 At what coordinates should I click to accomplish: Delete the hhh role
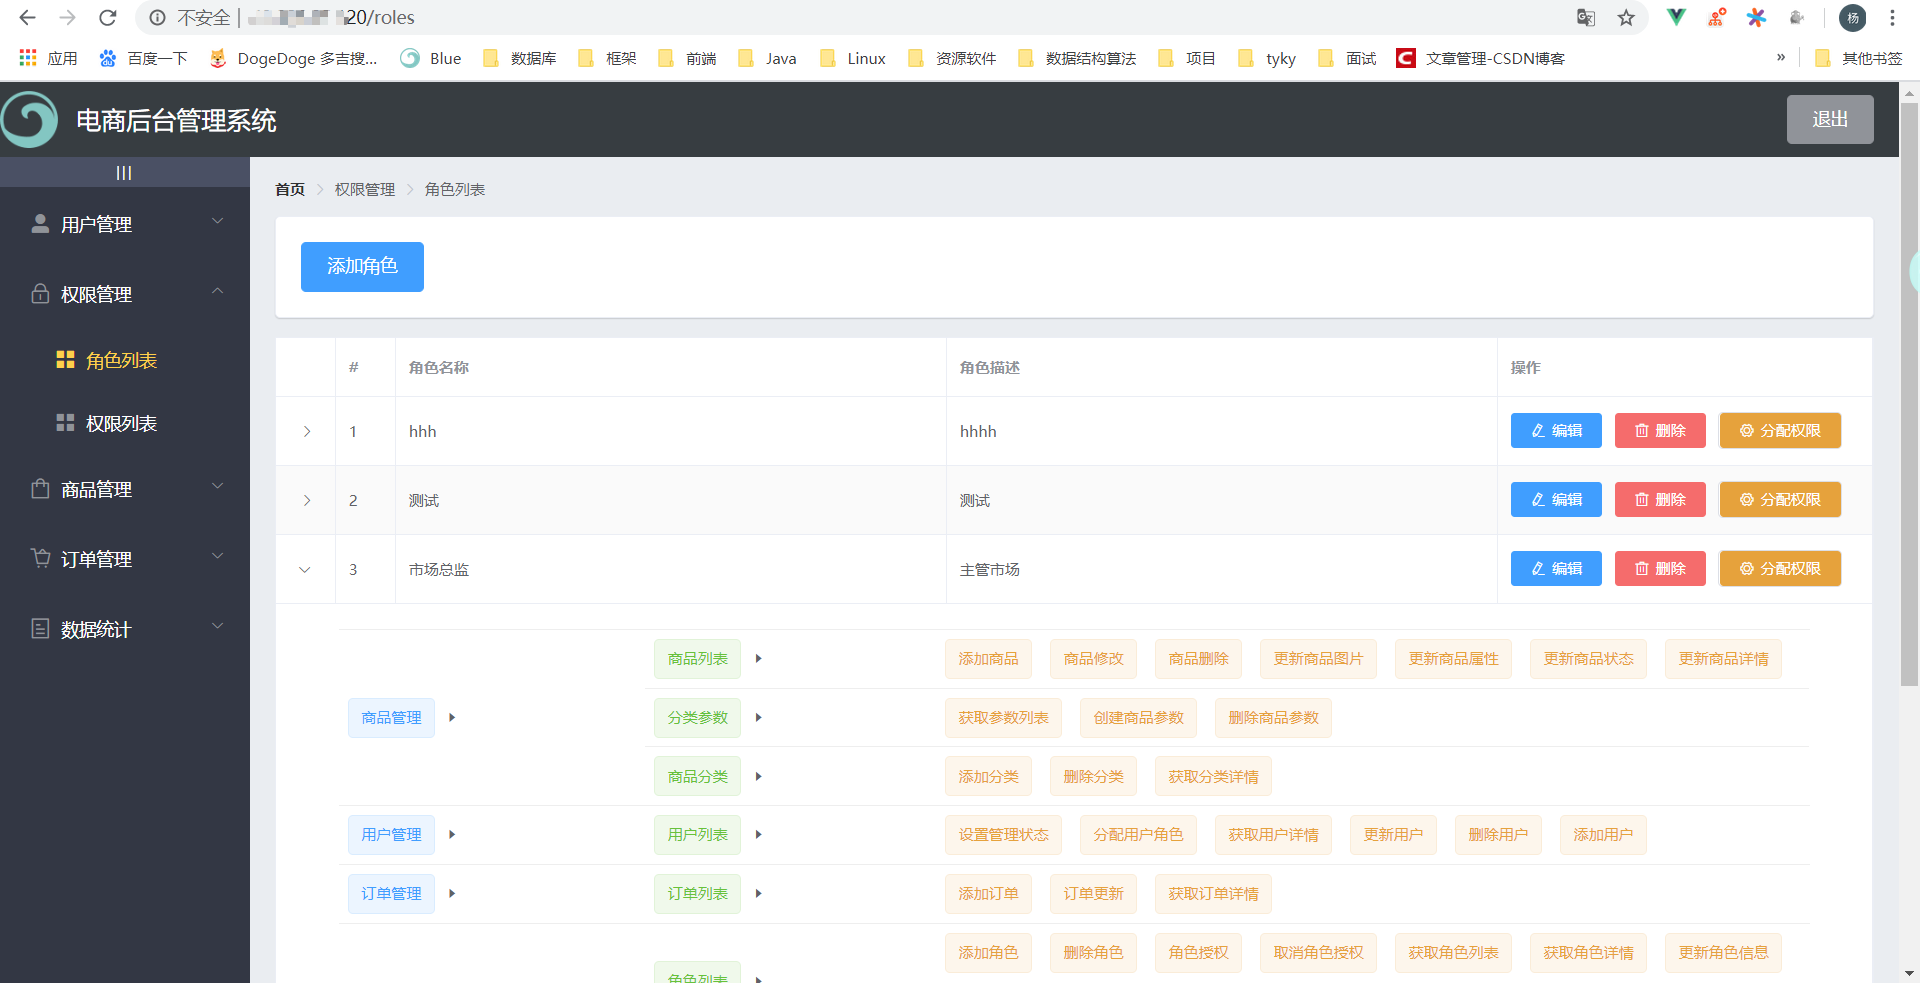coord(1660,430)
